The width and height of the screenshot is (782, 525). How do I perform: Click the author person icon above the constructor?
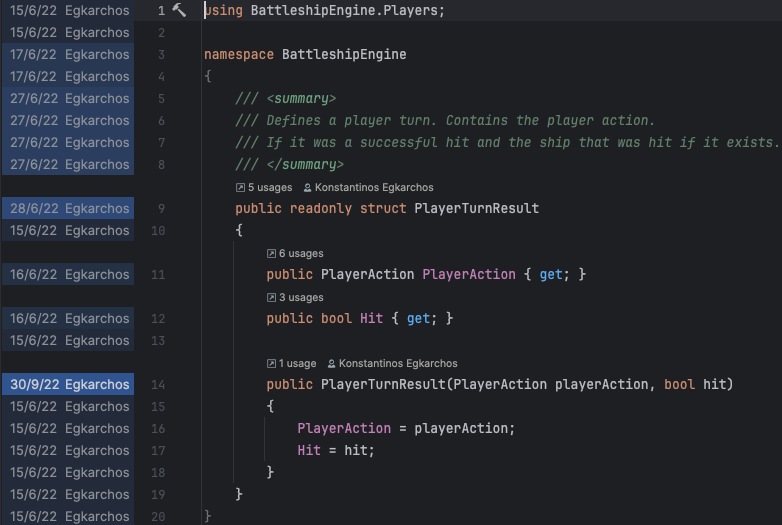coord(331,363)
